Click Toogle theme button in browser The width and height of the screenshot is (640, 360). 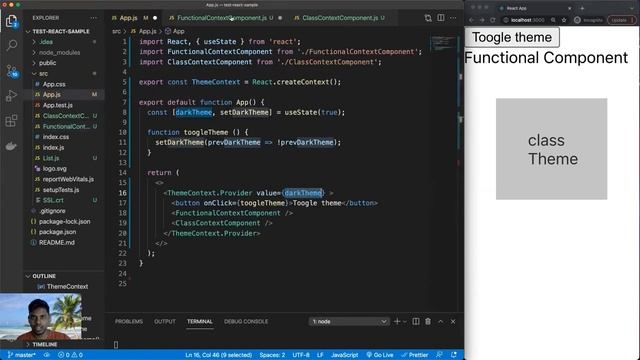(x=512, y=37)
